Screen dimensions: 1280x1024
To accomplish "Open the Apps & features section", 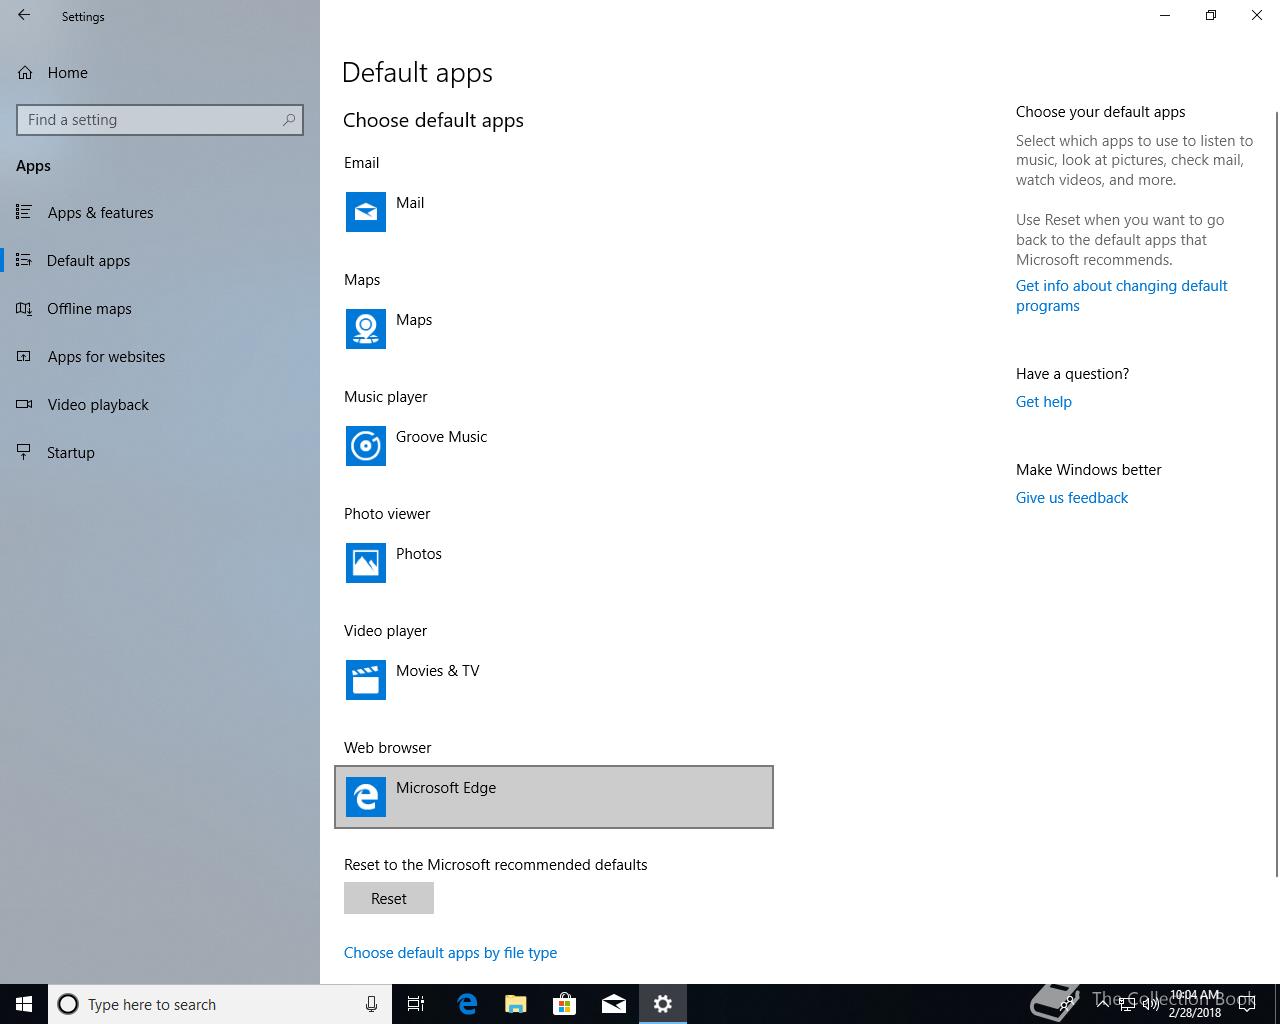I will [100, 213].
